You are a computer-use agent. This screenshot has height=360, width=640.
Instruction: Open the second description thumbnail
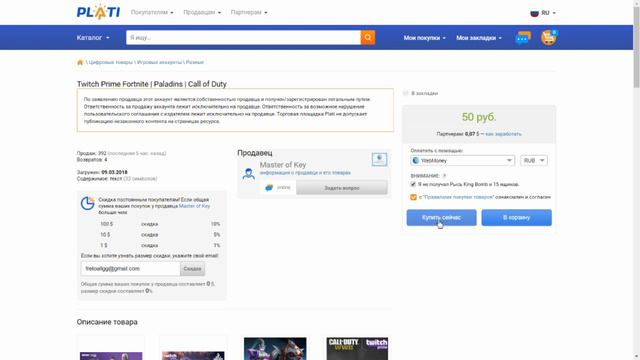pyautogui.click(x=193, y=356)
